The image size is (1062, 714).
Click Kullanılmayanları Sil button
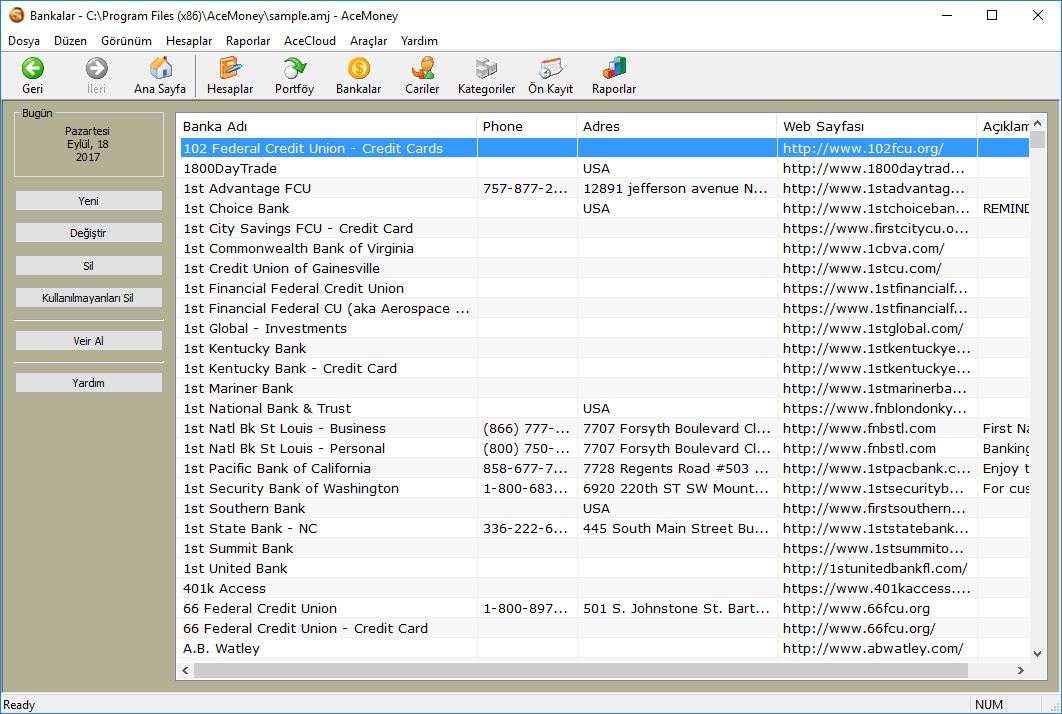(x=89, y=298)
